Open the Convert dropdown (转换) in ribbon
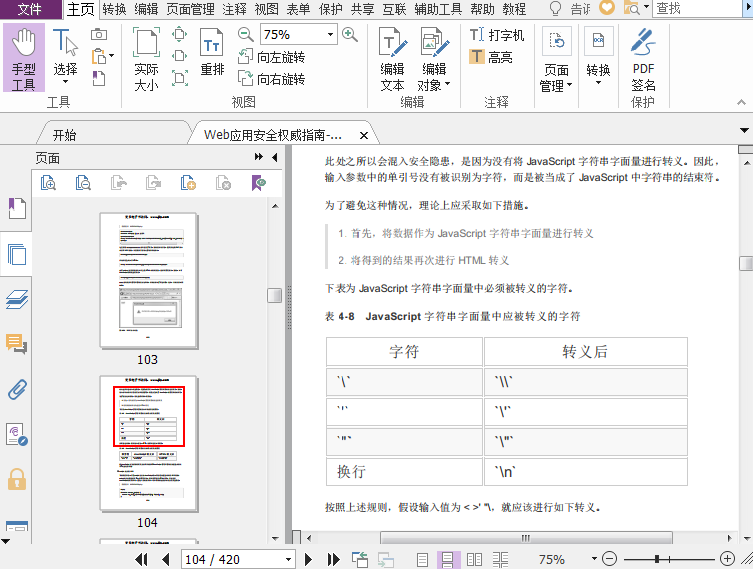 point(598,56)
